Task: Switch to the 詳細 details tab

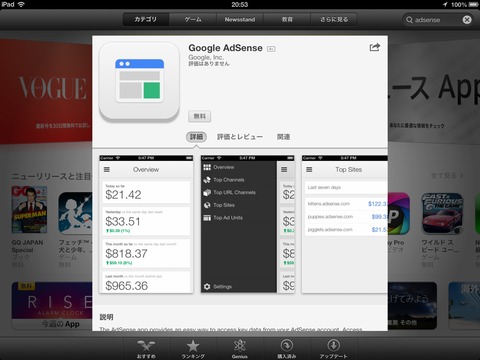Action: [196, 137]
